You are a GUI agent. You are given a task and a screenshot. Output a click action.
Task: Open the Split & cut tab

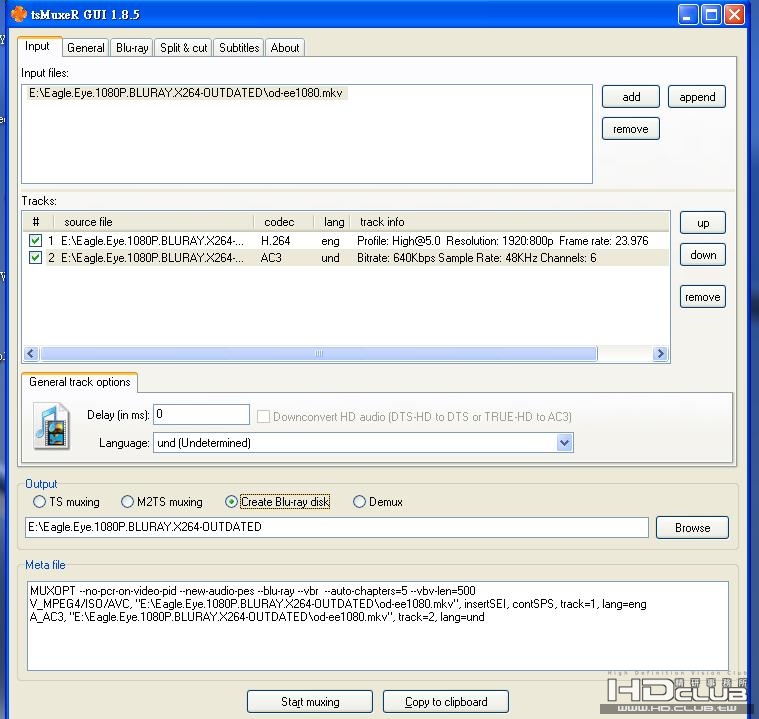pyautogui.click(x=183, y=48)
